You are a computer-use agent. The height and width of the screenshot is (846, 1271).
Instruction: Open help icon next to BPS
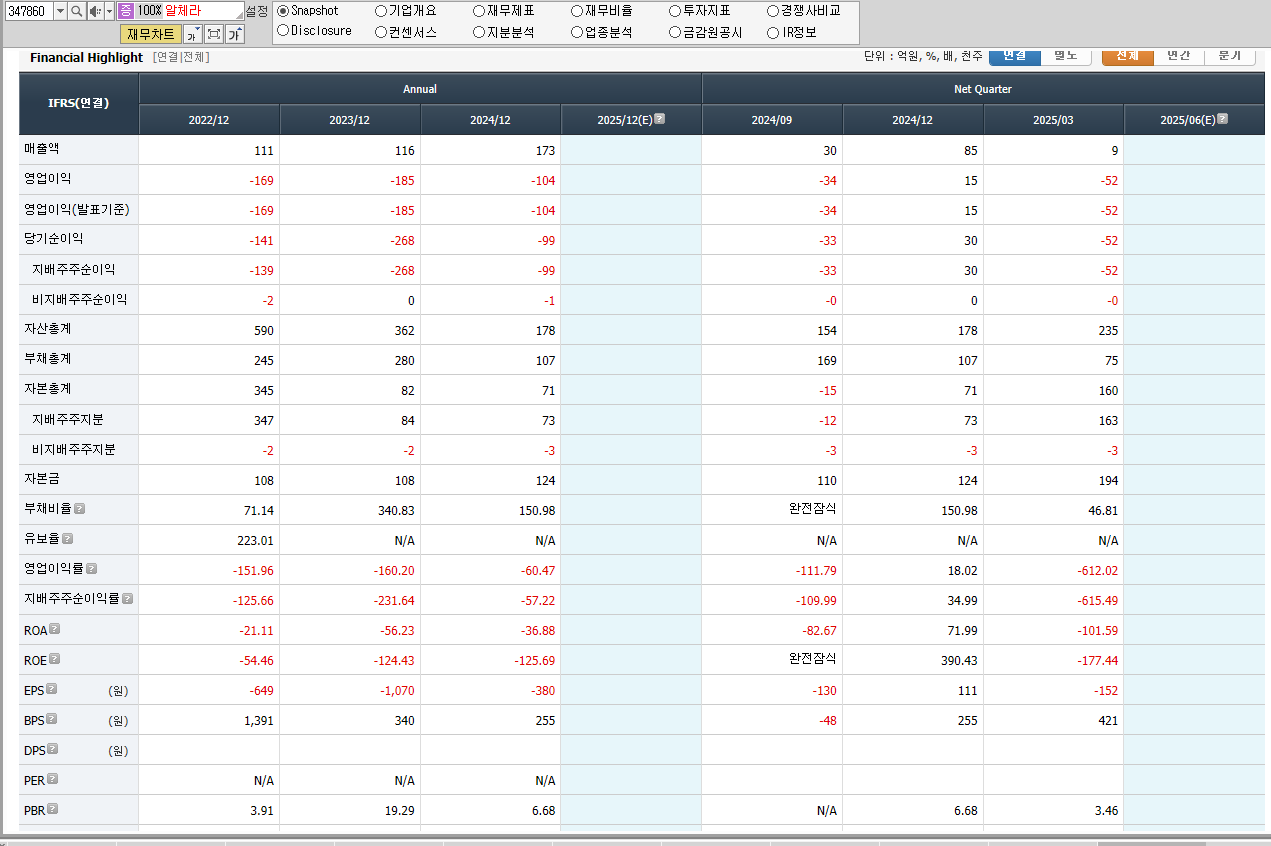[52, 718]
